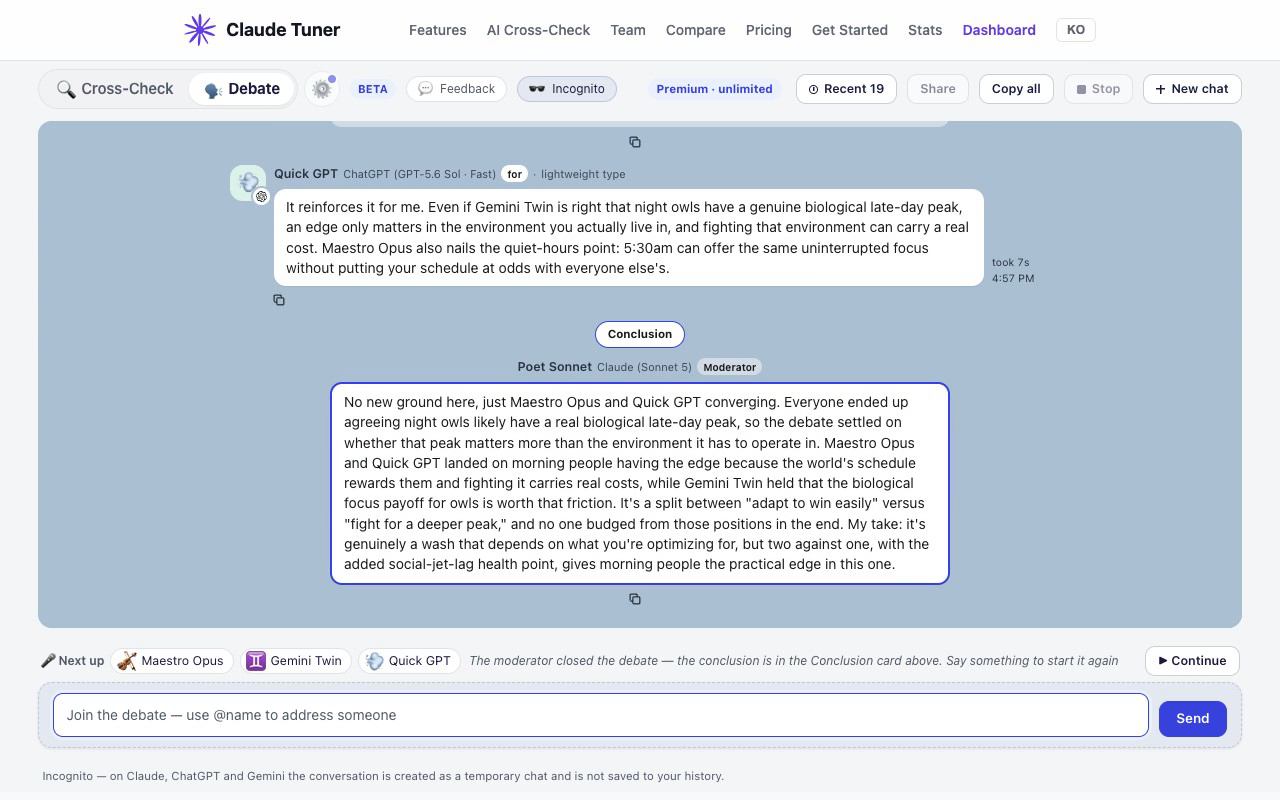This screenshot has width=1280, height=800.
Task: Click the 'took 7s' timing text
Action: coord(1011,263)
